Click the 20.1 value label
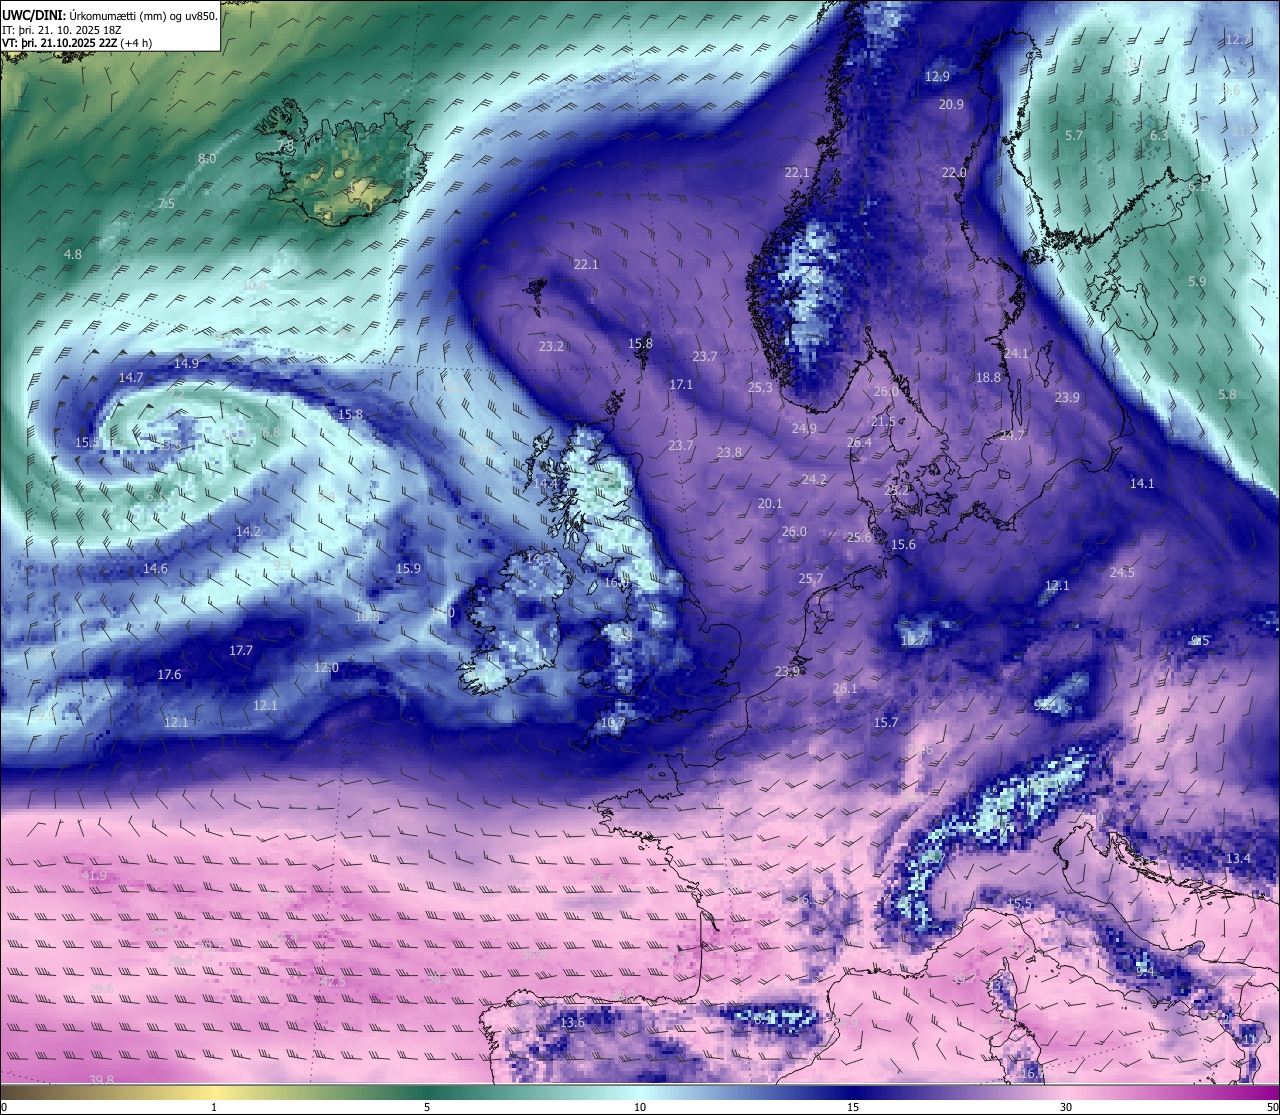 (770, 504)
